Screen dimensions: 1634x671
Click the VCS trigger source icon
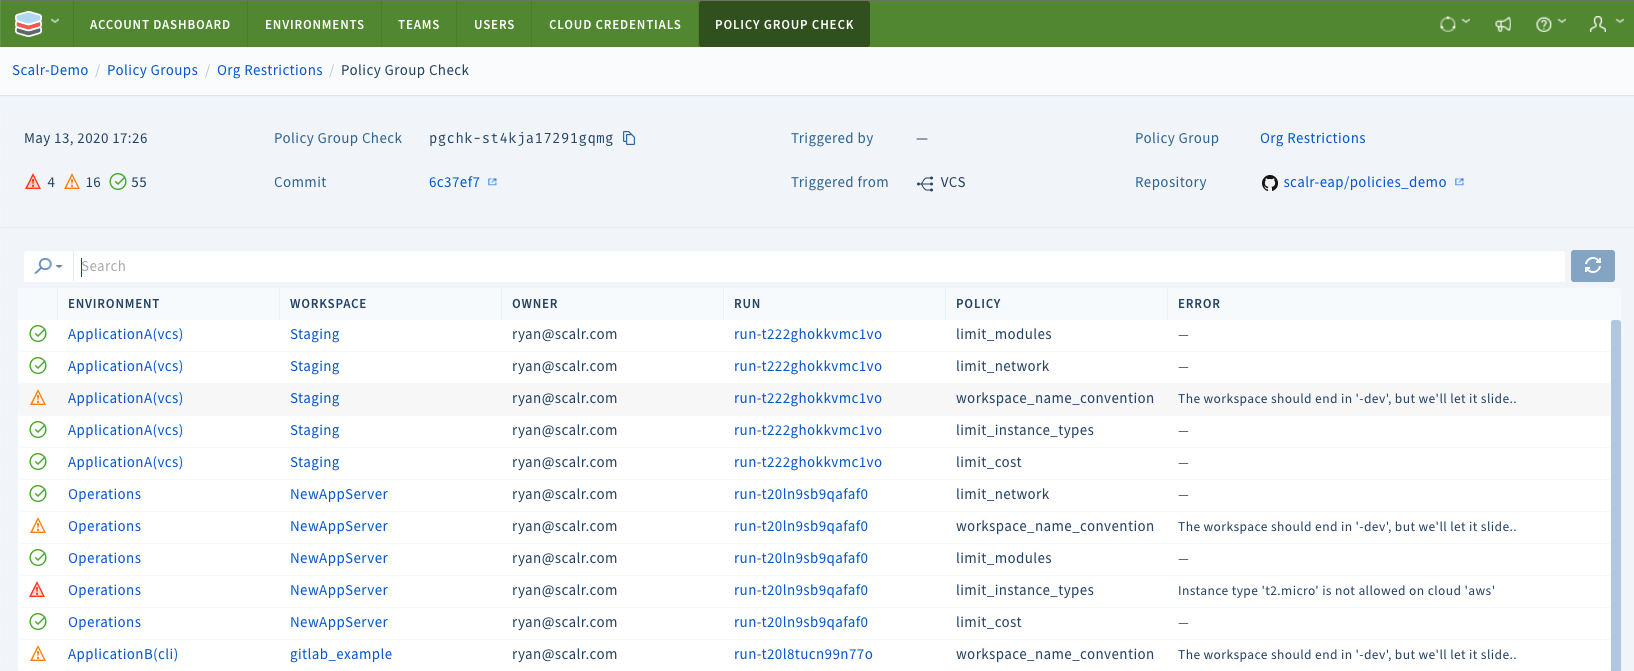coord(925,183)
